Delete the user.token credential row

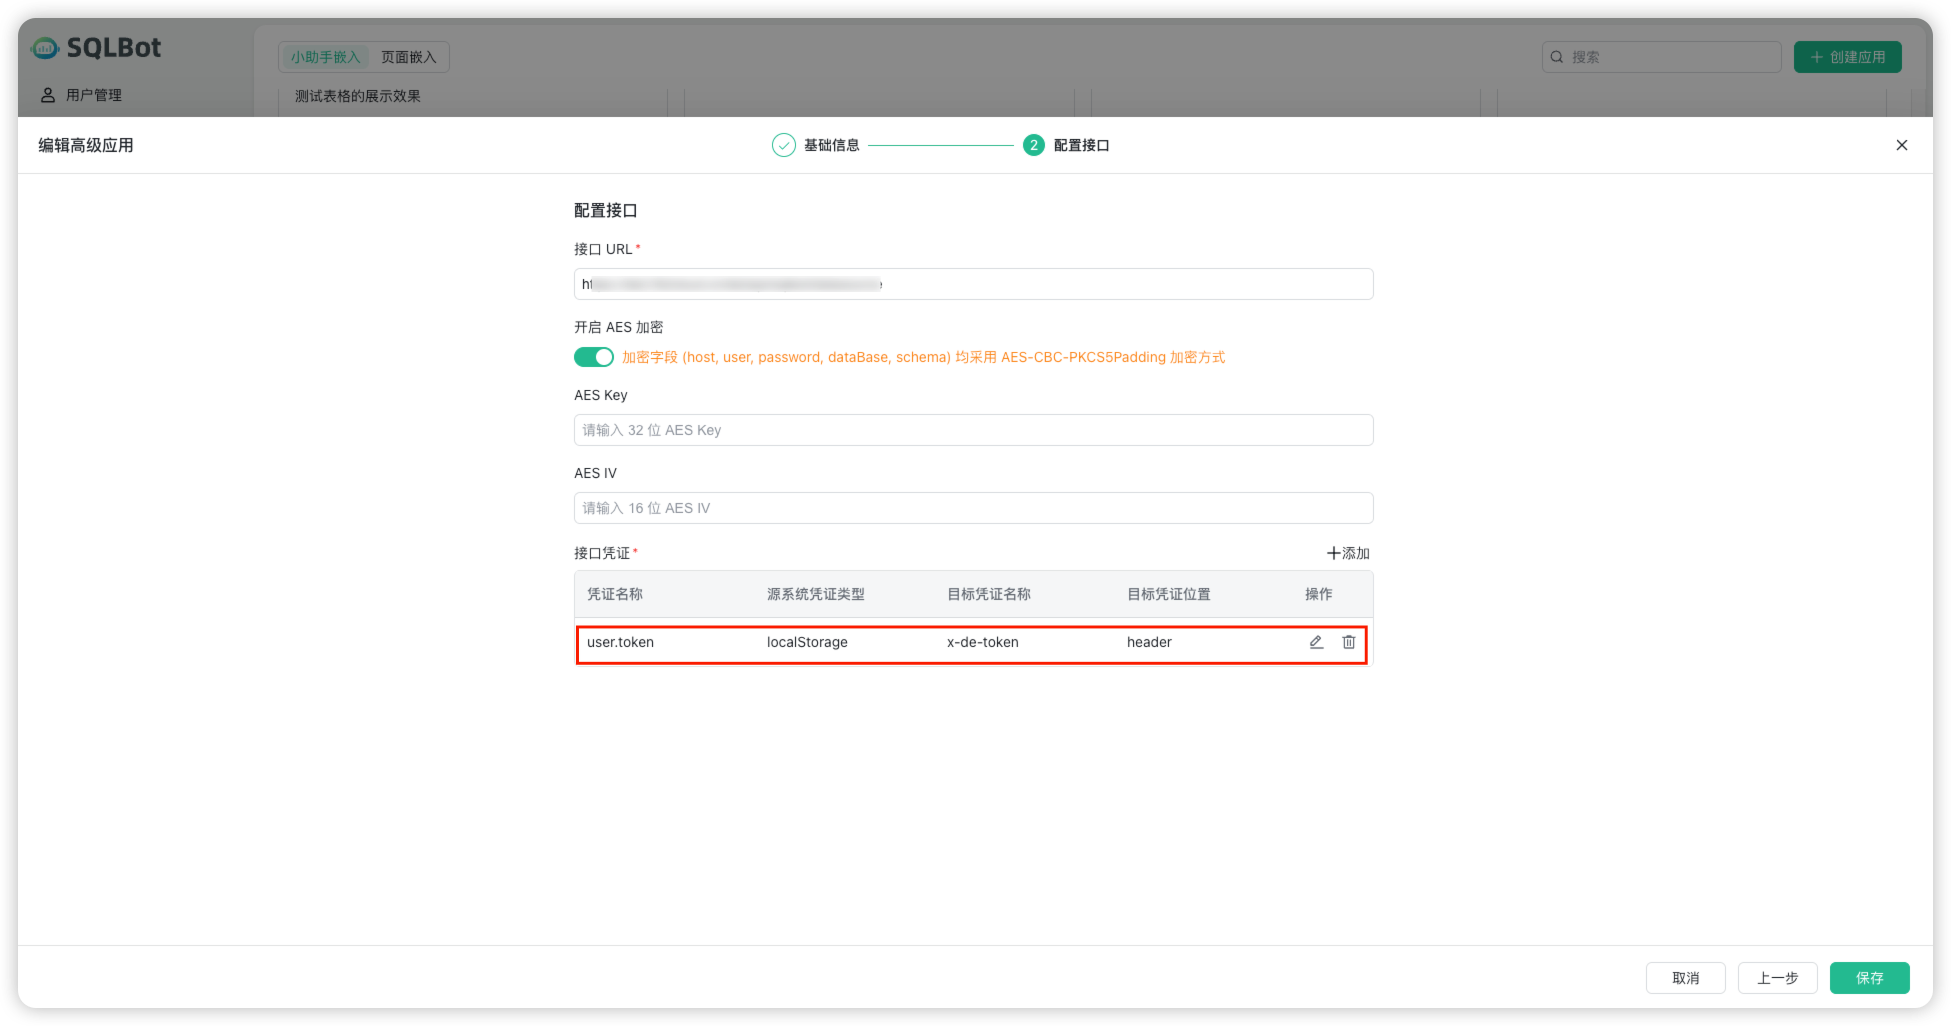[1348, 642]
